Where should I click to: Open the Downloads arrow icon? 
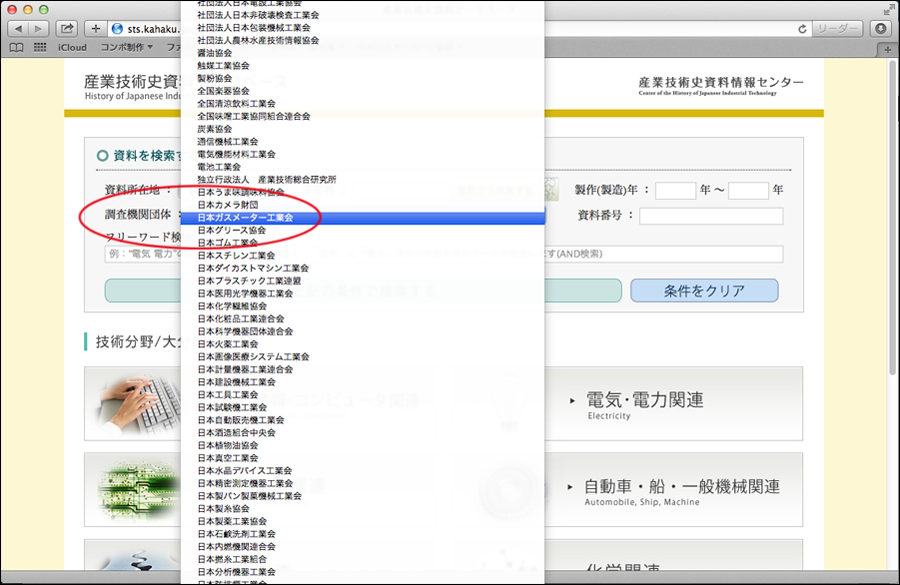click(x=880, y=29)
